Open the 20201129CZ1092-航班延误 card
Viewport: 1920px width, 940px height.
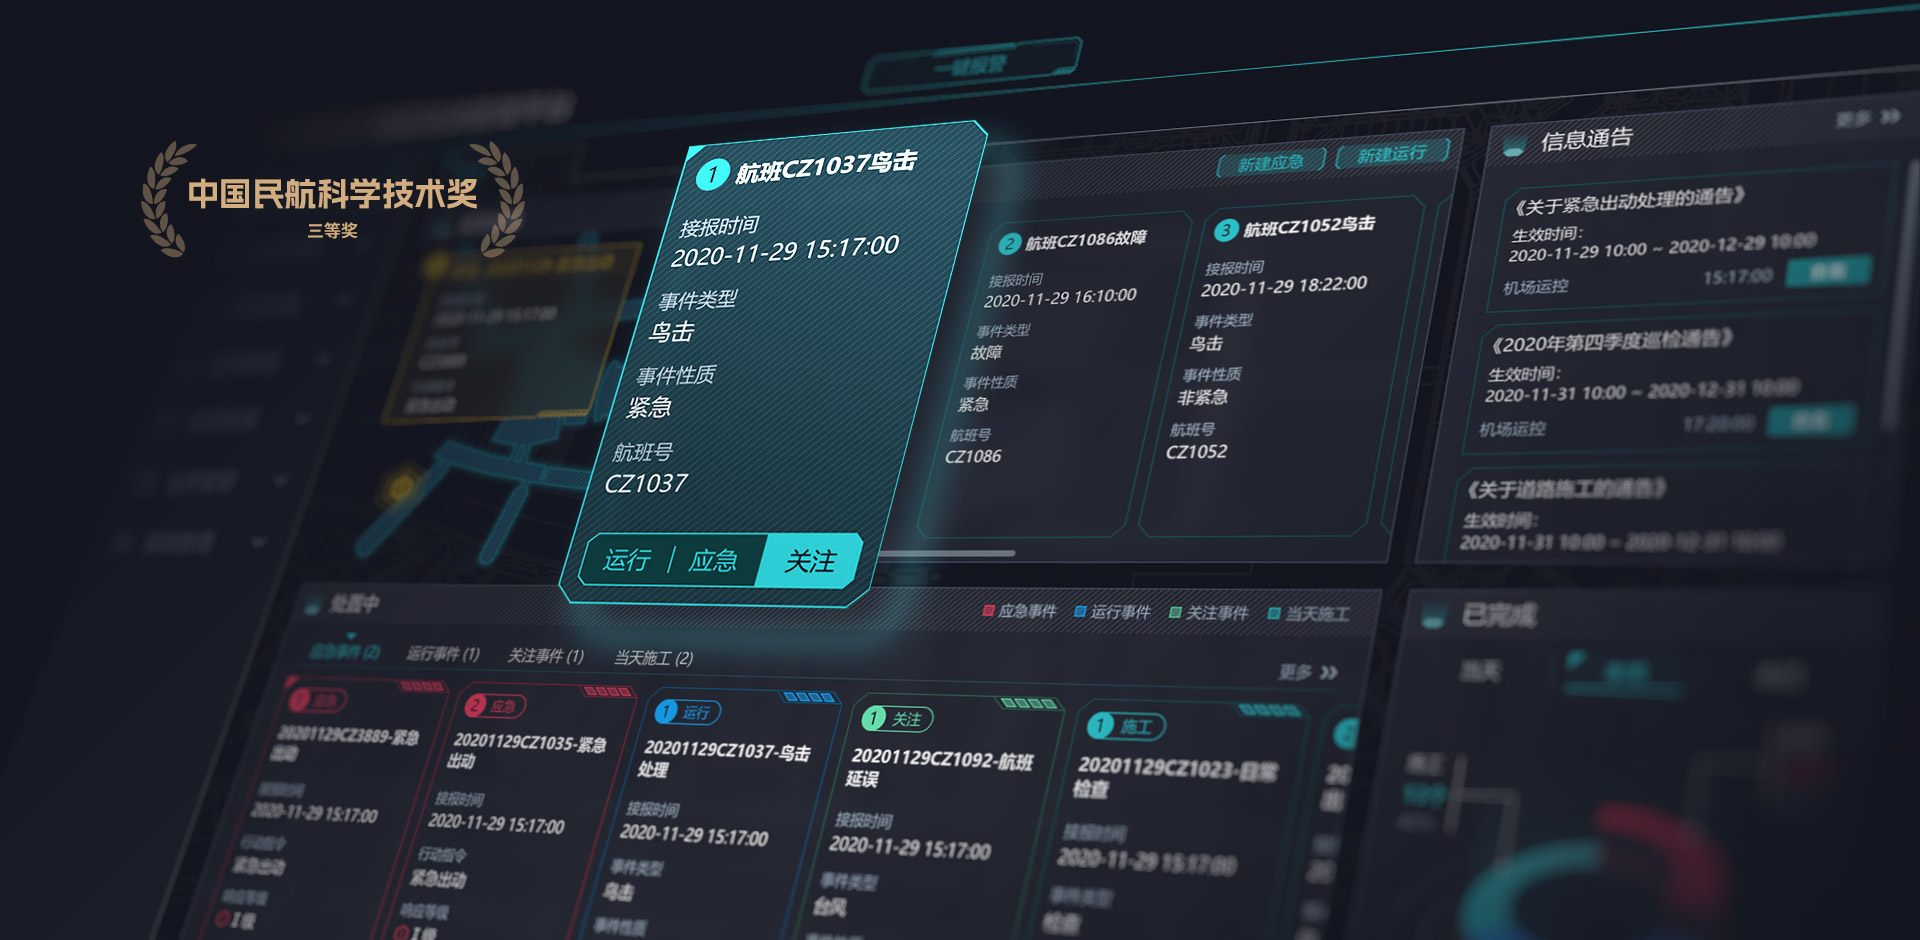pos(938,769)
